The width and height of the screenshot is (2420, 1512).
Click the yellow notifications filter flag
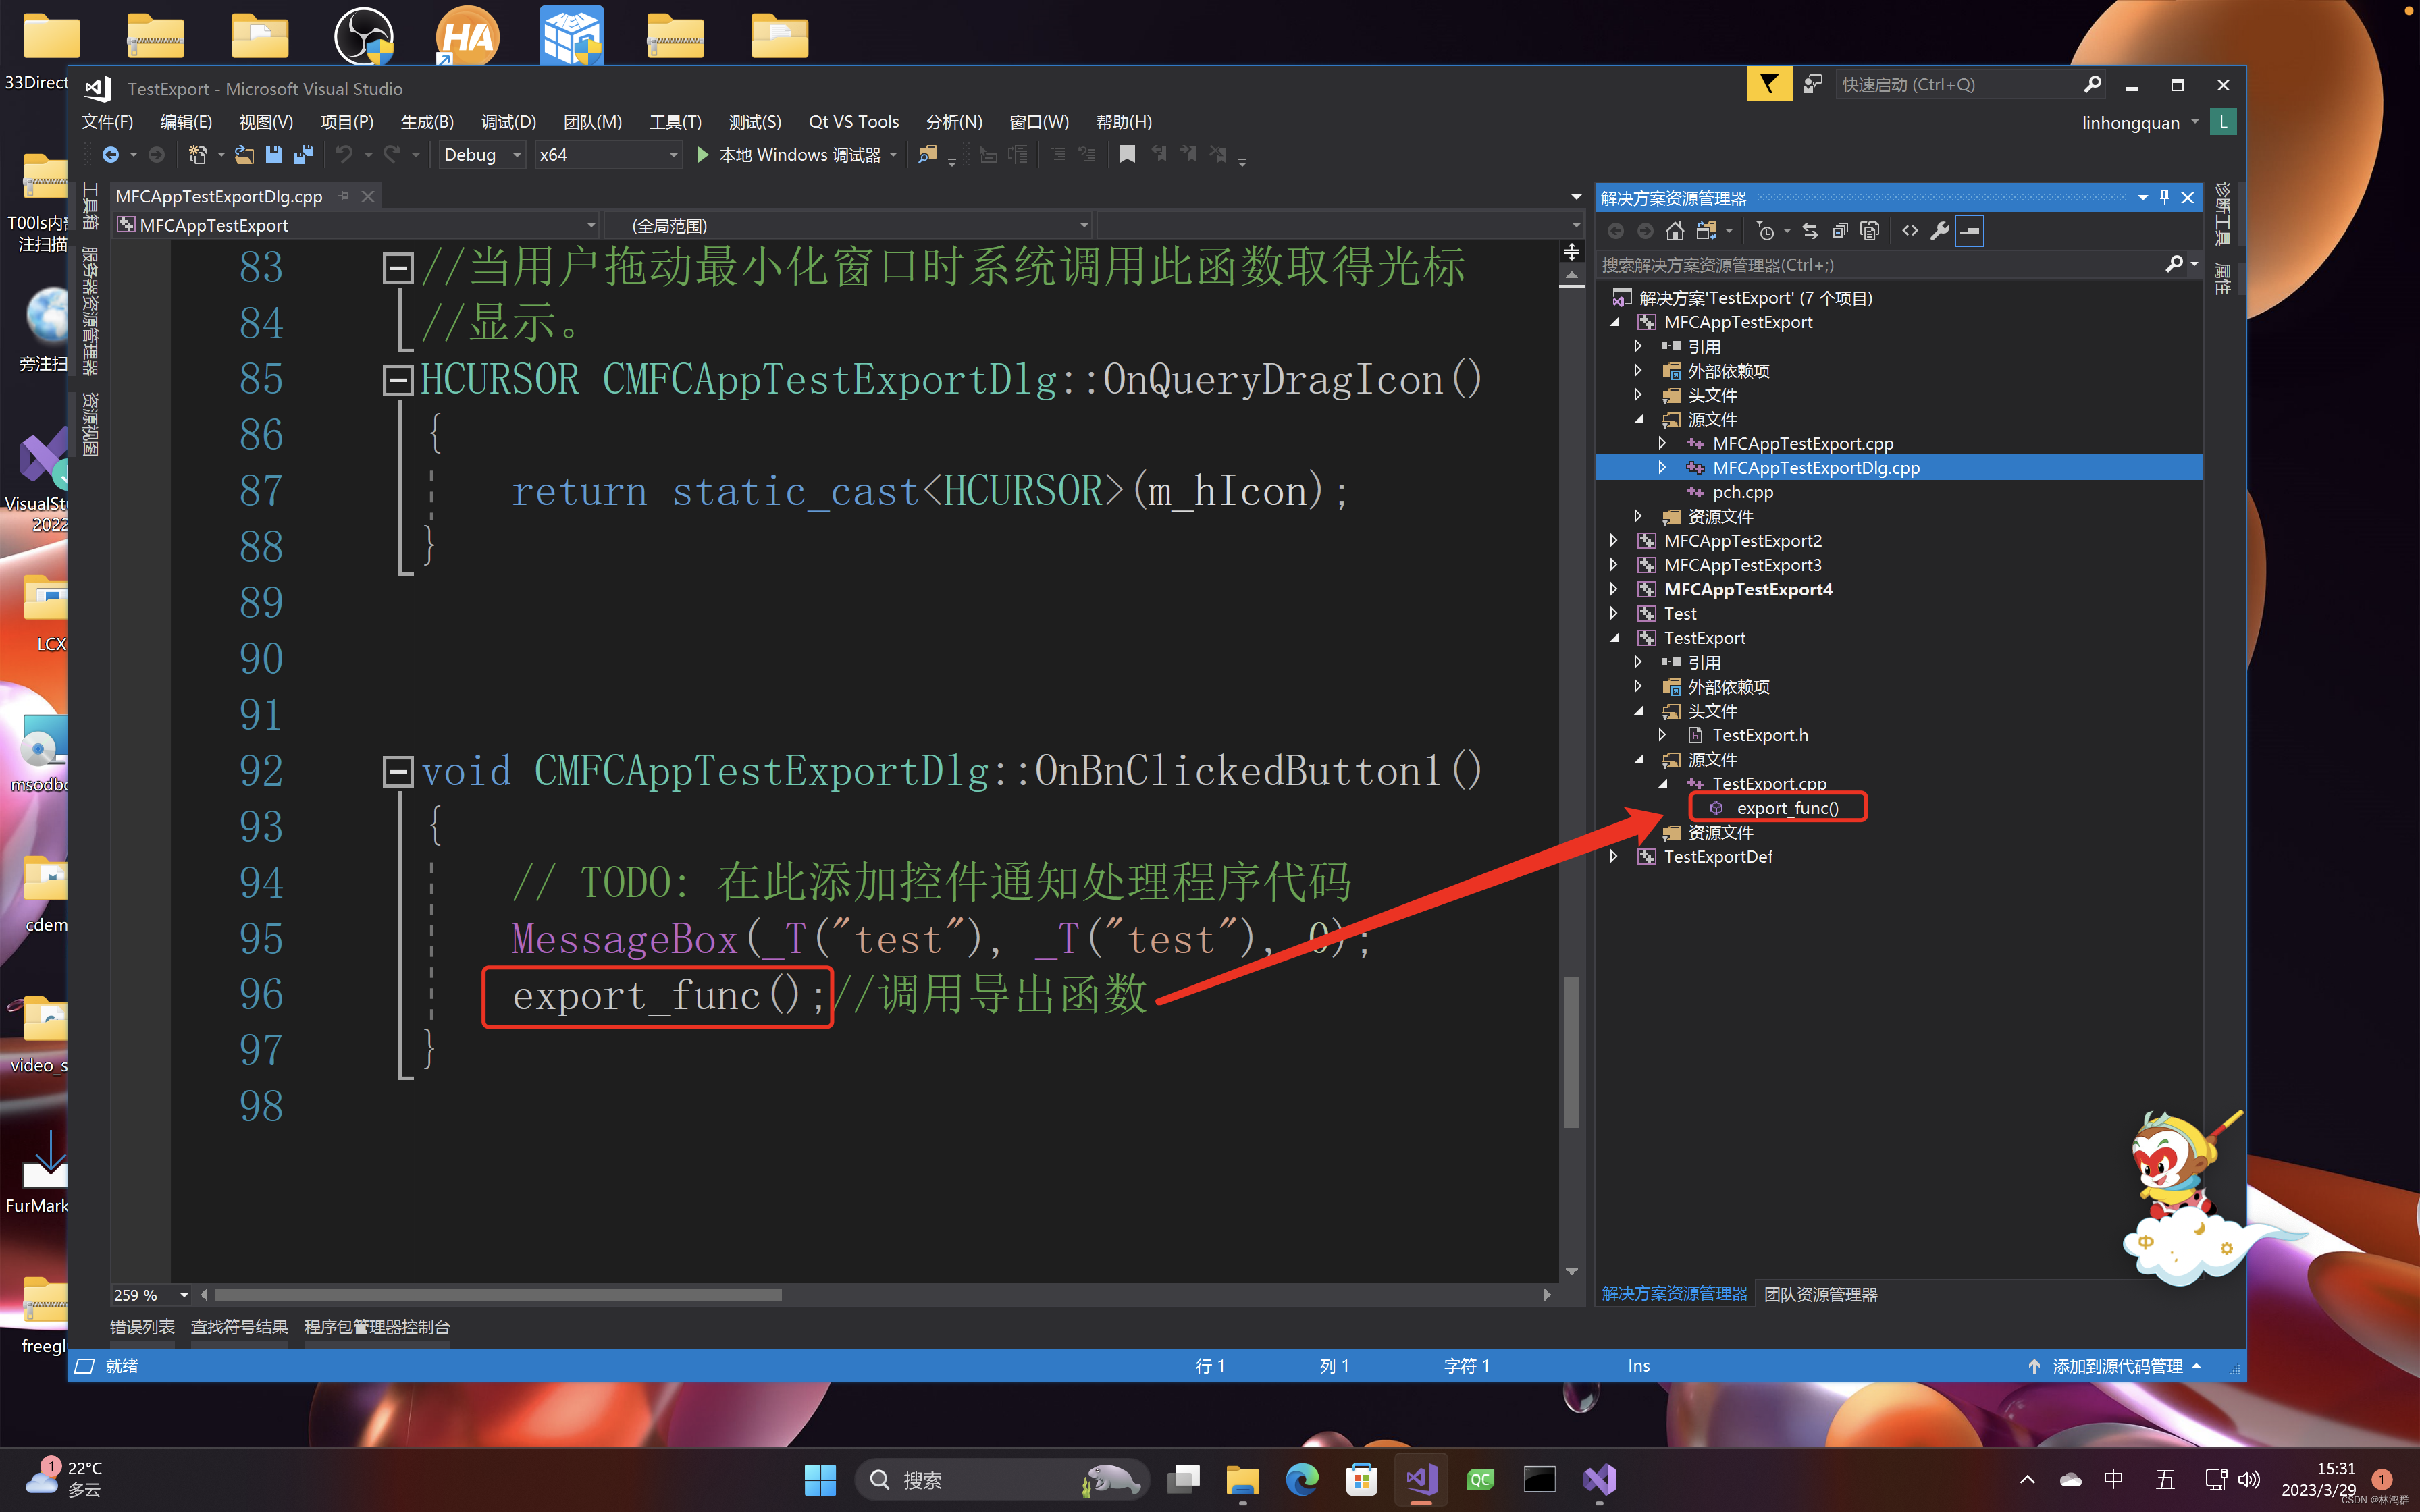(1769, 85)
